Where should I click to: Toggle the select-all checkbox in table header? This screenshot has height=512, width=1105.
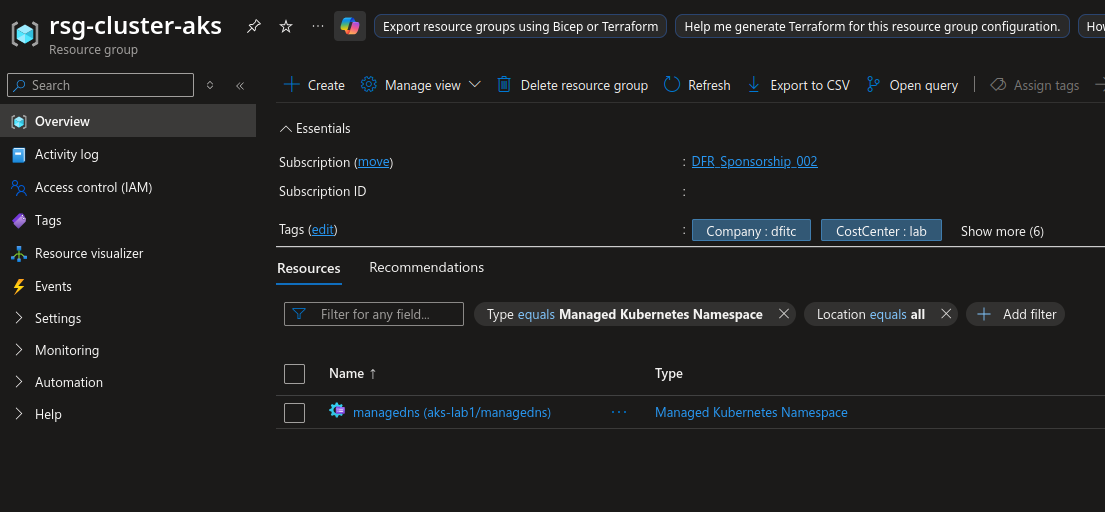(295, 374)
